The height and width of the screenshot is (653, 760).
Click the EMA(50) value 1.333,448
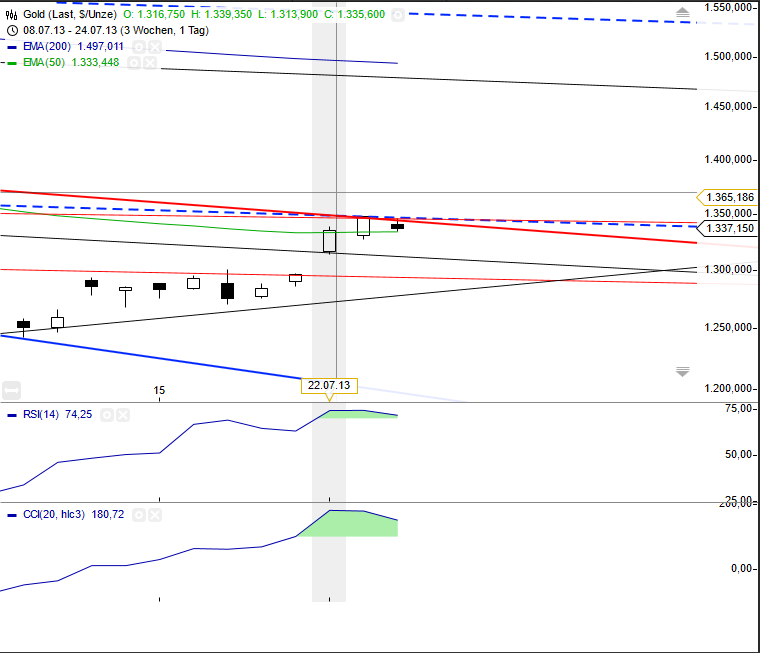click(95, 63)
